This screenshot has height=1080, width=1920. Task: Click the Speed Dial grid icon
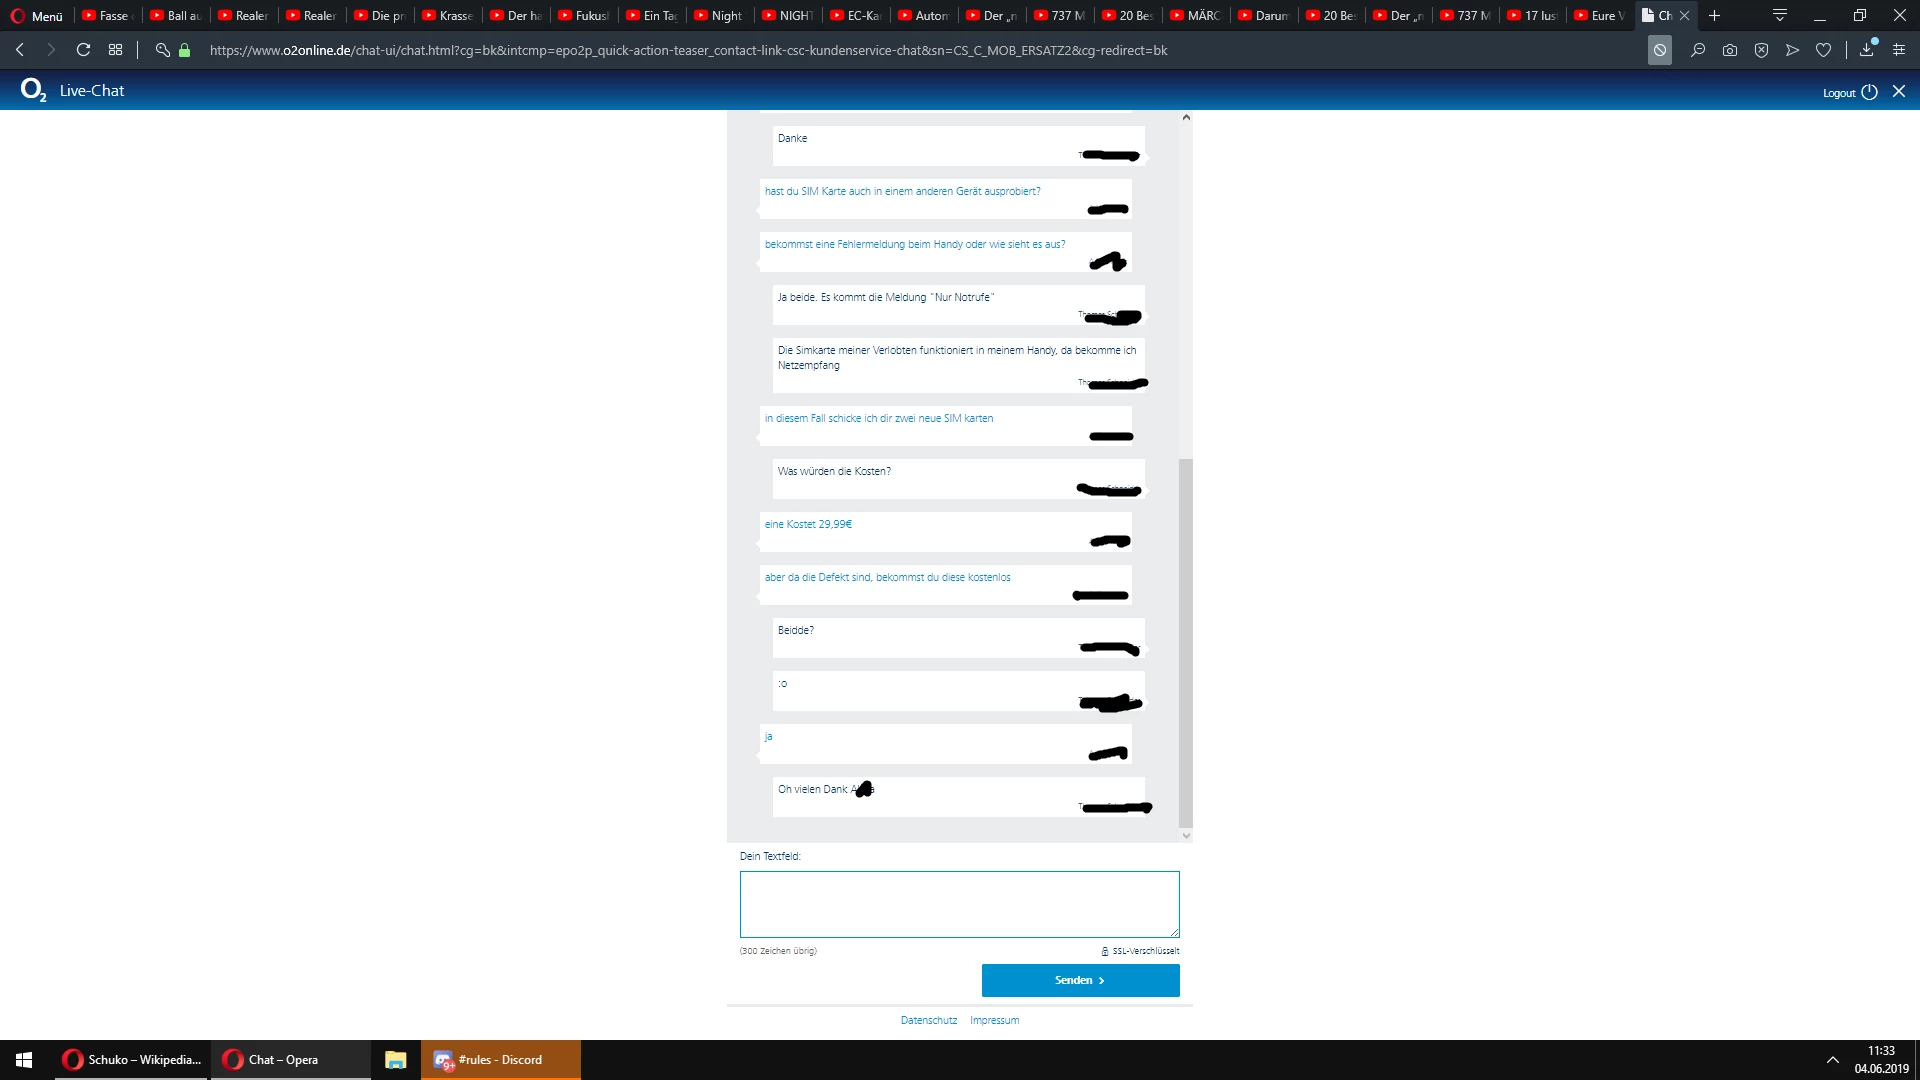point(115,50)
